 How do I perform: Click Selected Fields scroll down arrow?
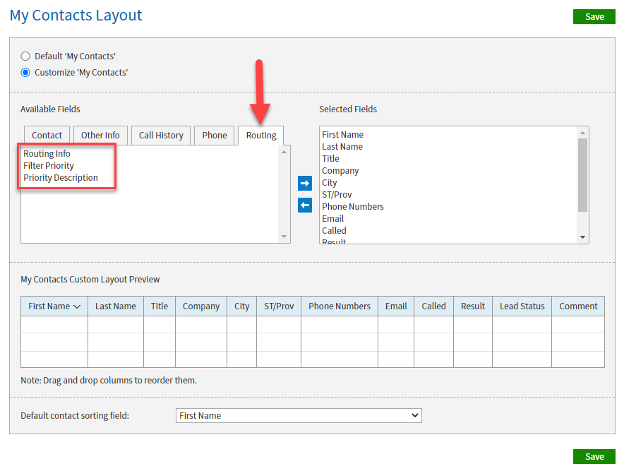pyautogui.click(x=583, y=237)
